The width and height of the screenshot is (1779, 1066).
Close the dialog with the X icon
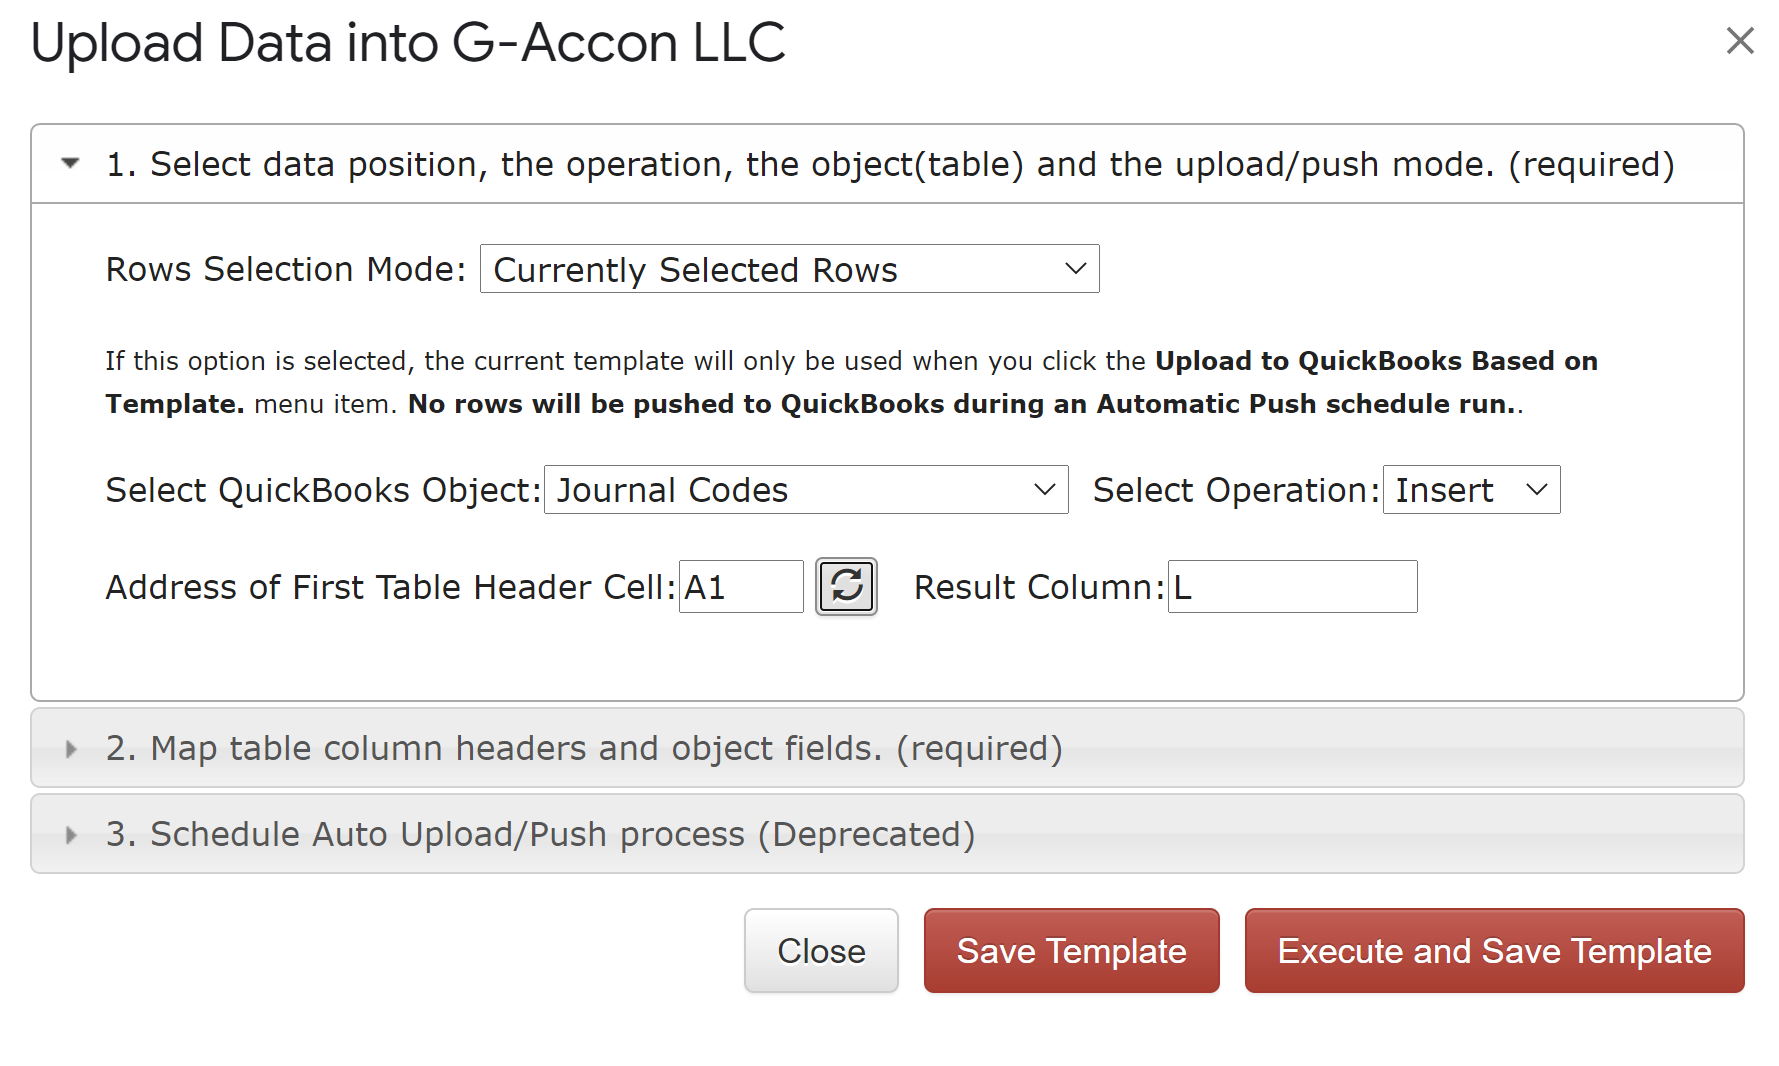tap(1740, 41)
